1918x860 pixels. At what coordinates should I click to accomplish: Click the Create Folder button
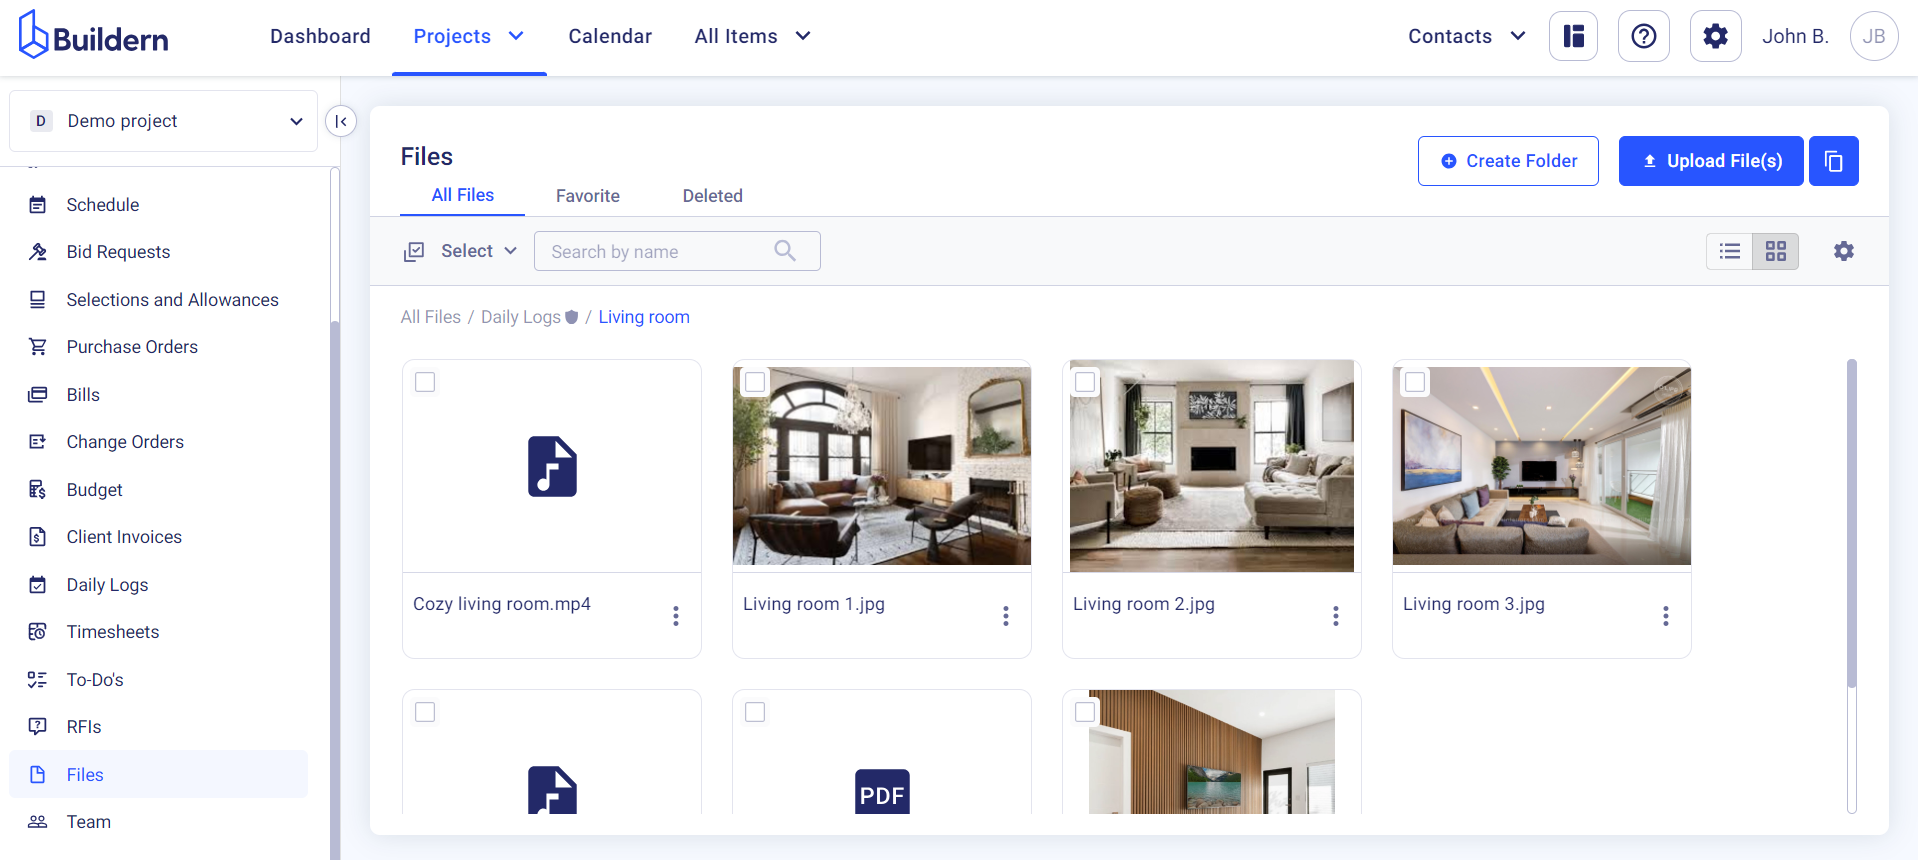coord(1507,161)
